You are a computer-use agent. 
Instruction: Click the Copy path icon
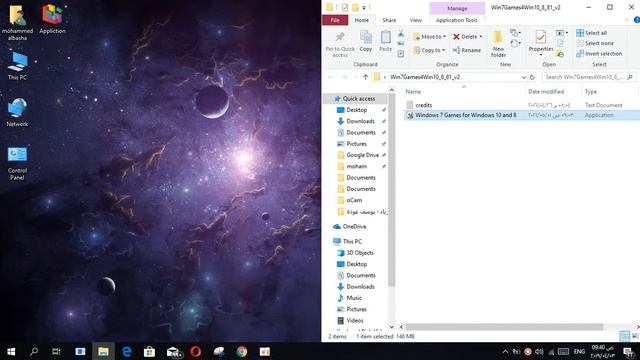[x=401, y=43]
